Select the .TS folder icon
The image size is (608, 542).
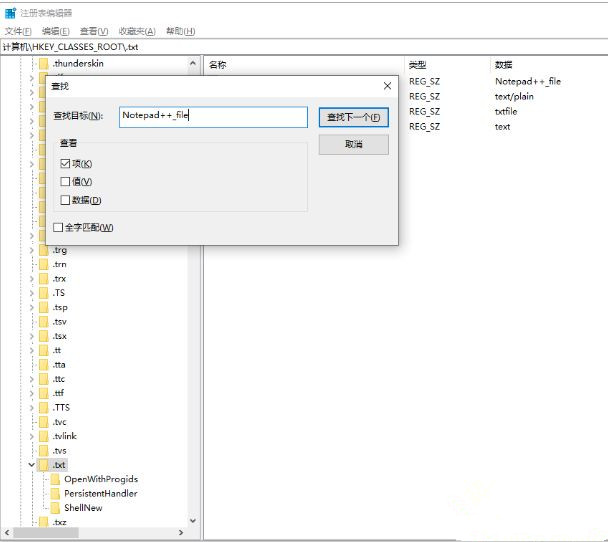(x=44, y=293)
